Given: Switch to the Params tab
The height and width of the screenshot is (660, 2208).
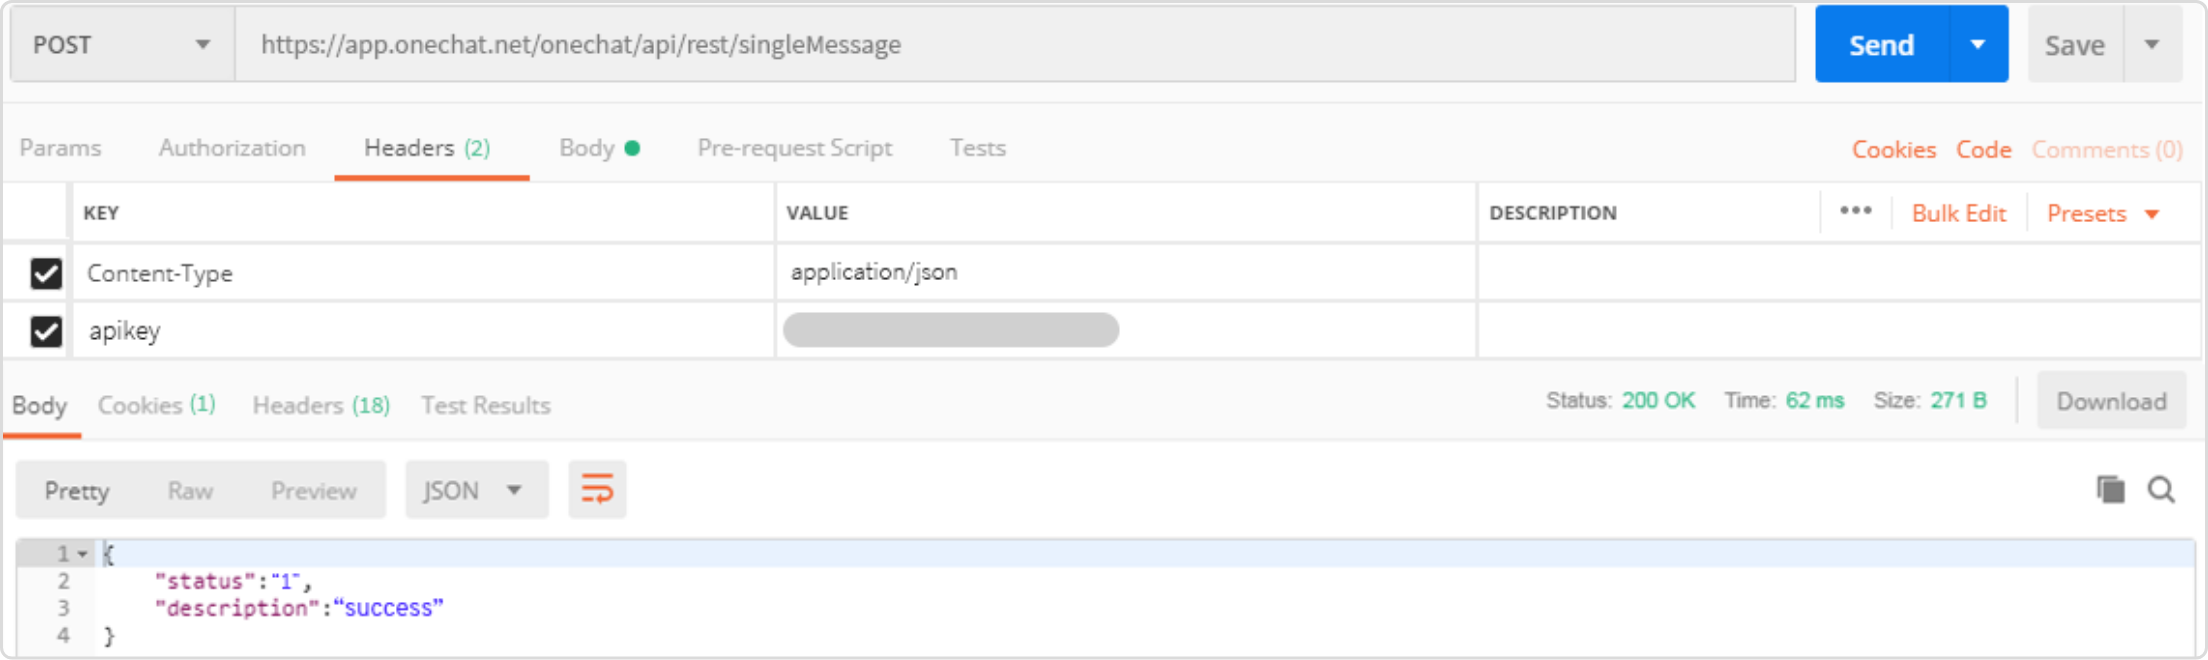Looking at the screenshot, I should click(60, 148).
